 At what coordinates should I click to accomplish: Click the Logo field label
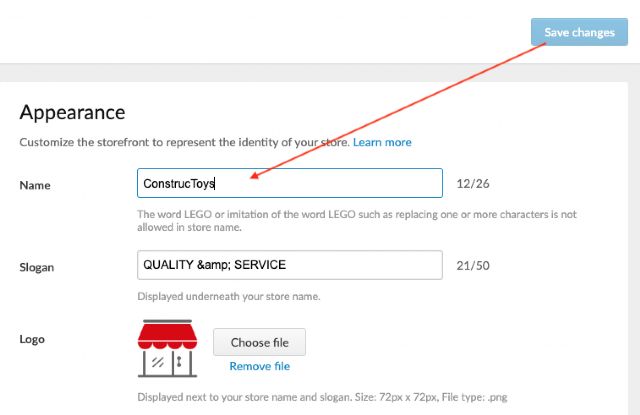tap(33, 339)
